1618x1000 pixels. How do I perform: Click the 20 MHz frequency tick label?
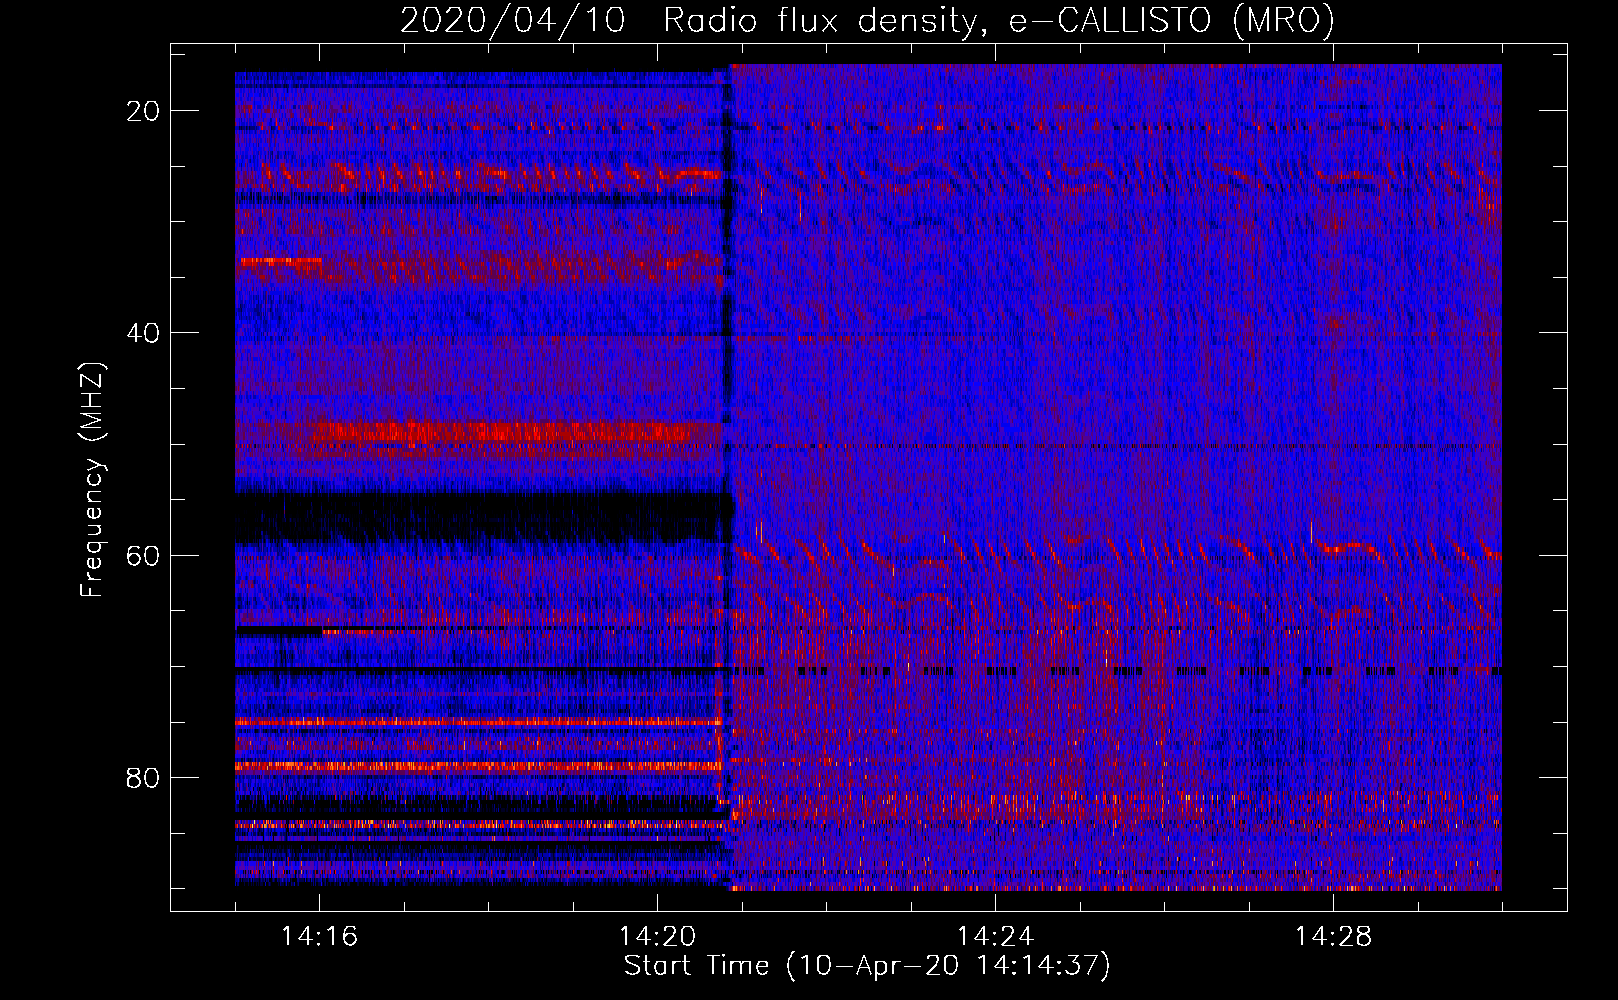(144, 111)
